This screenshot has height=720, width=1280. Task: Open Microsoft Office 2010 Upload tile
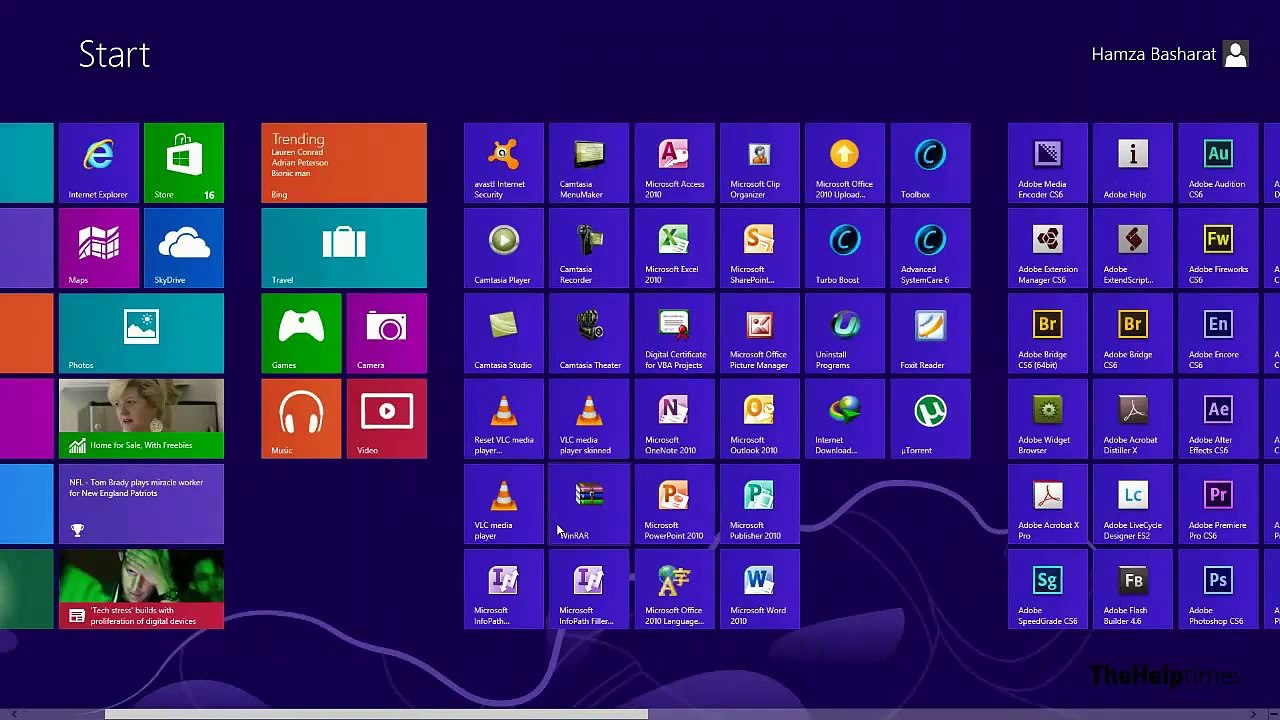[x=845, y=163]
